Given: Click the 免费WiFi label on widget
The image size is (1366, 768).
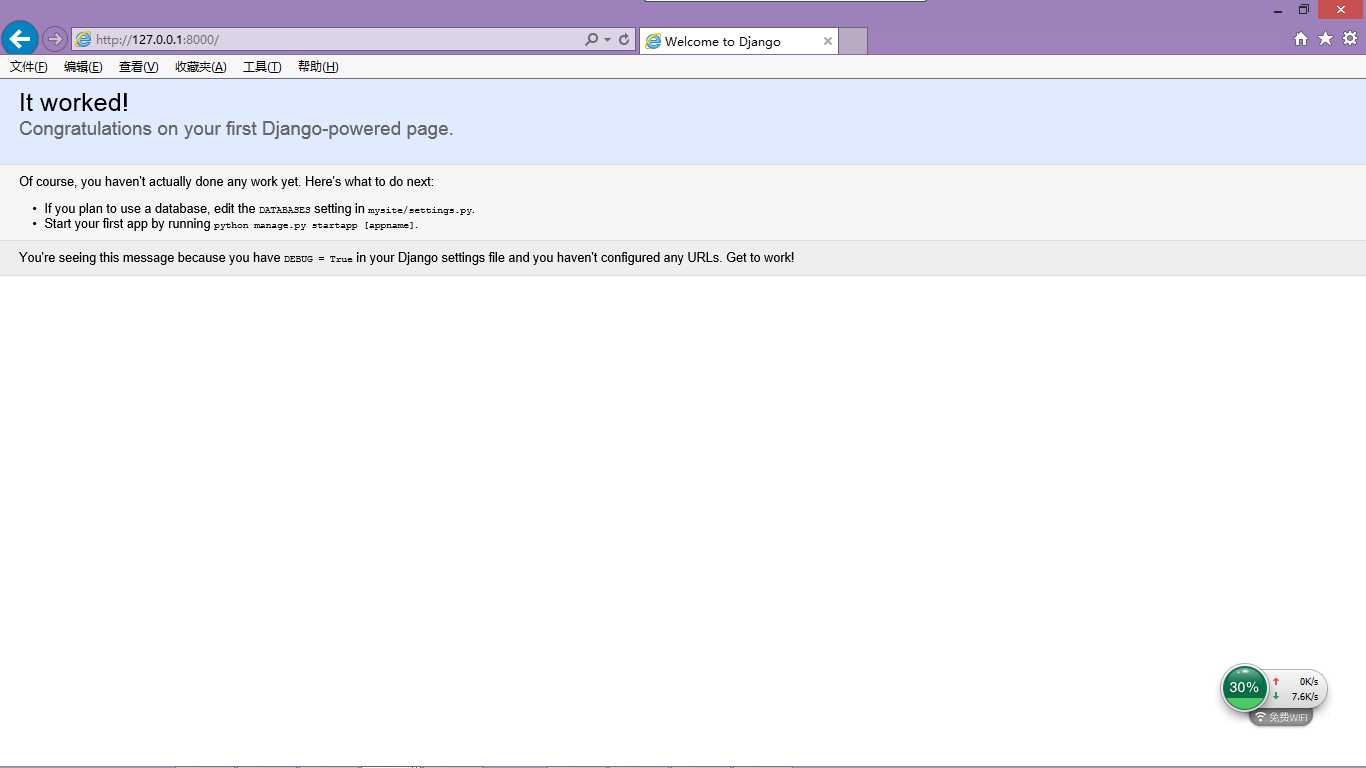Looking at the screenshot, I should click(1281, 717).
